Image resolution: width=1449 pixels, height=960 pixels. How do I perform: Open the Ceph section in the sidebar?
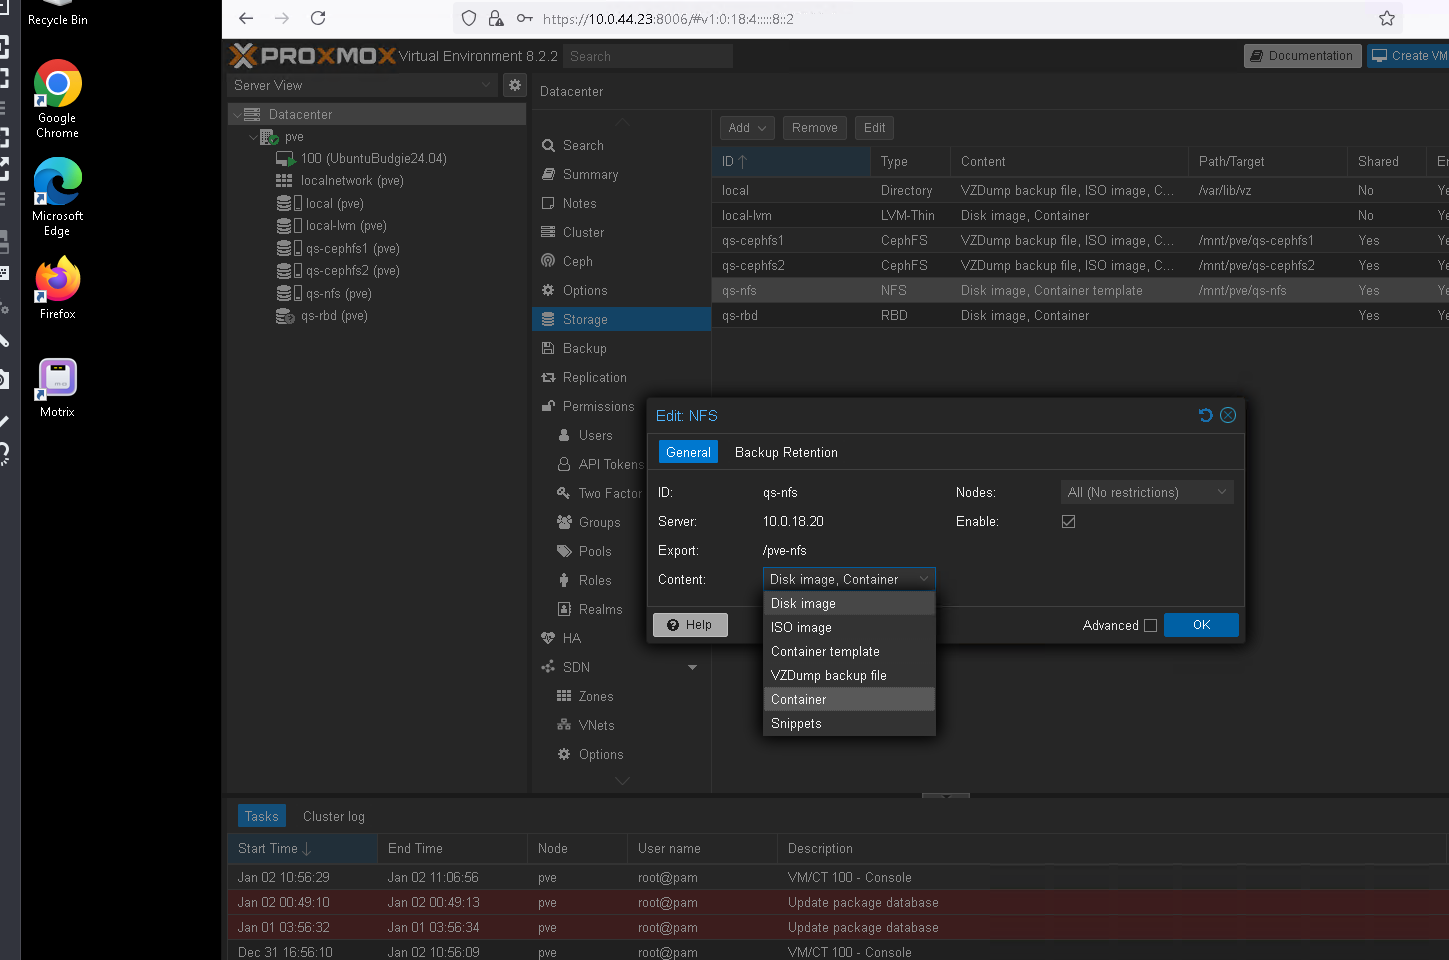tap(577, 261)
